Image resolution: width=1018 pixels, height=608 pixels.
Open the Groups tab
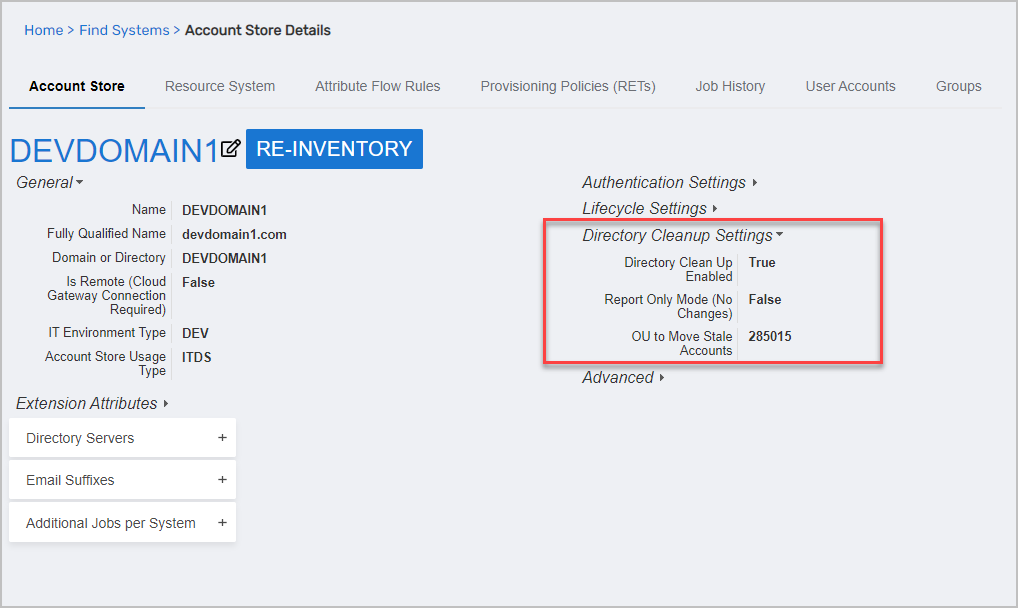coord(958,87)
